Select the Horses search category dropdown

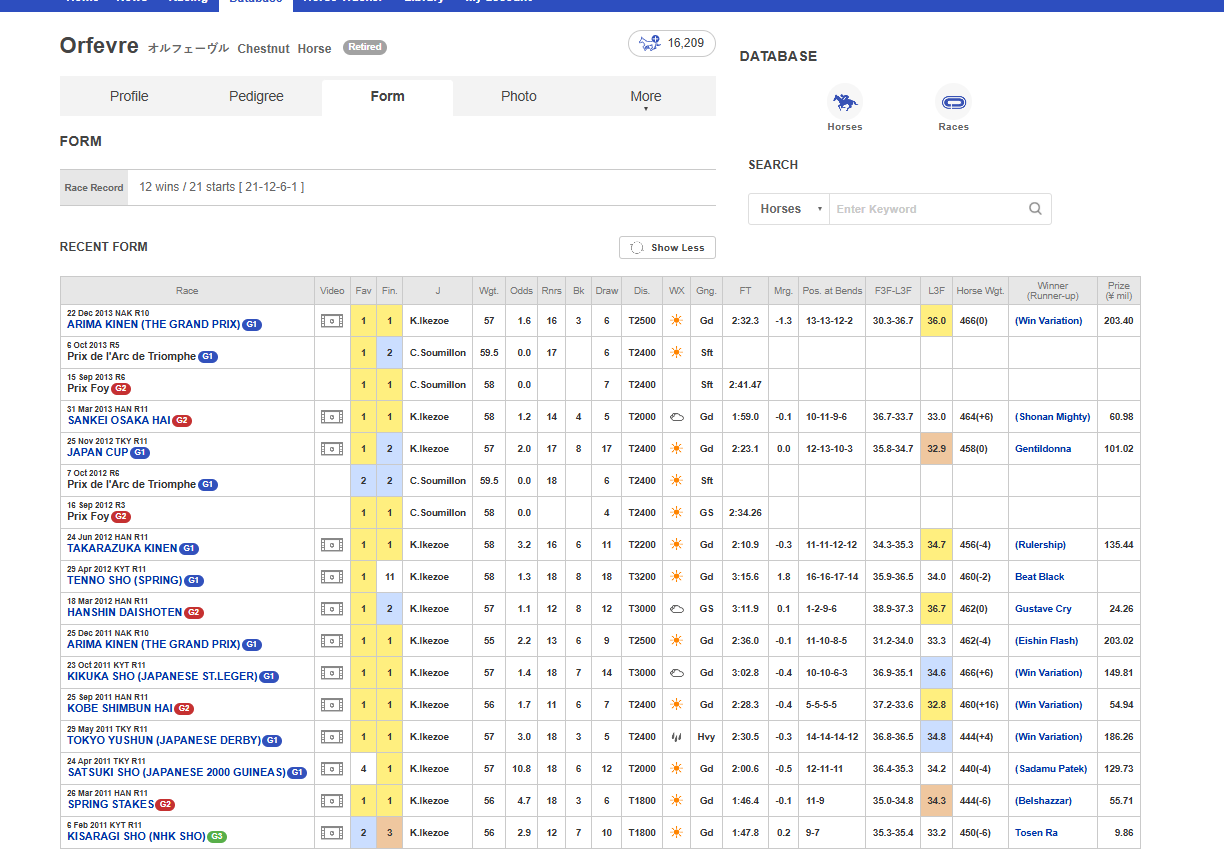(x=789, y=209)
